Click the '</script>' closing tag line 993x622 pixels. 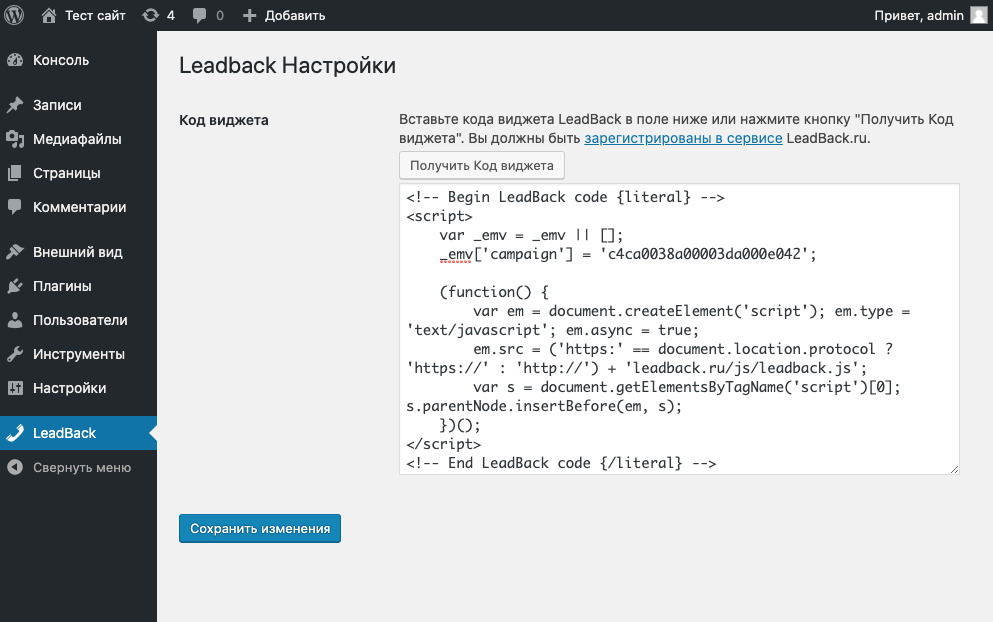coord(443,444)
